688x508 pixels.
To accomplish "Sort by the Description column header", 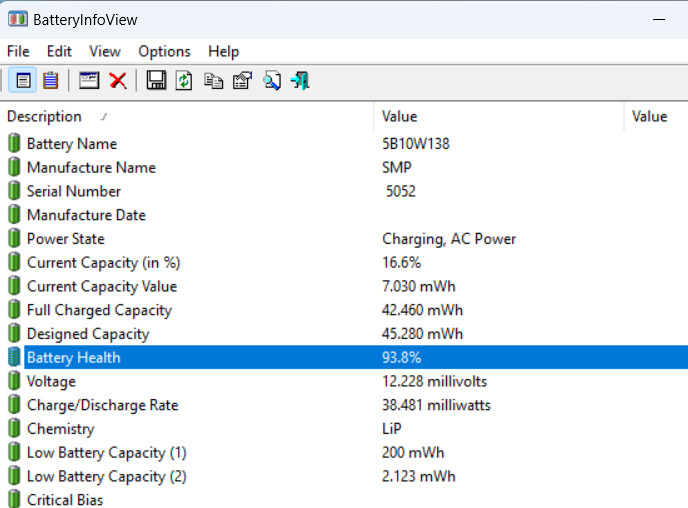I will 44,117.
